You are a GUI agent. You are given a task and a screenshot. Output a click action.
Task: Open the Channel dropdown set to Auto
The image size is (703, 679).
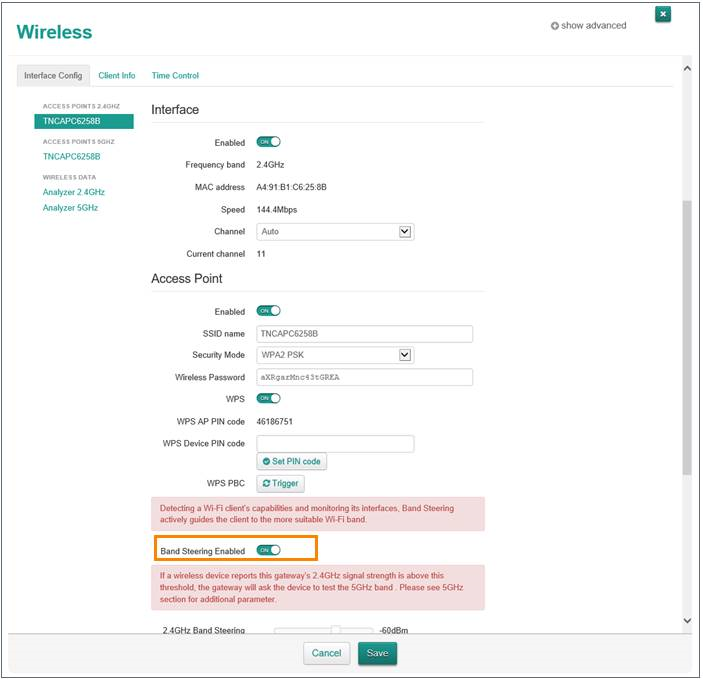coord(335,231)
